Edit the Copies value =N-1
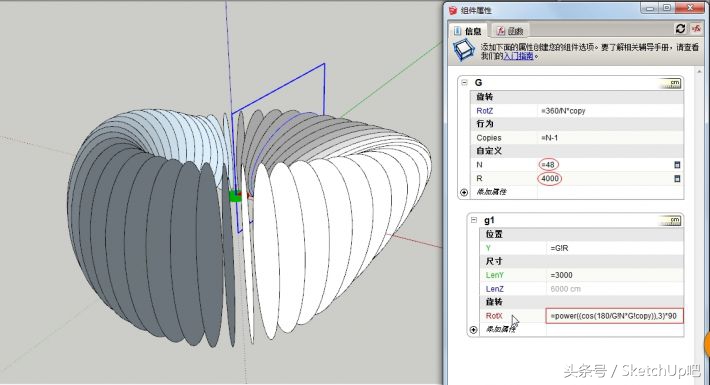710x385 pixels. [x=610, y=138]
